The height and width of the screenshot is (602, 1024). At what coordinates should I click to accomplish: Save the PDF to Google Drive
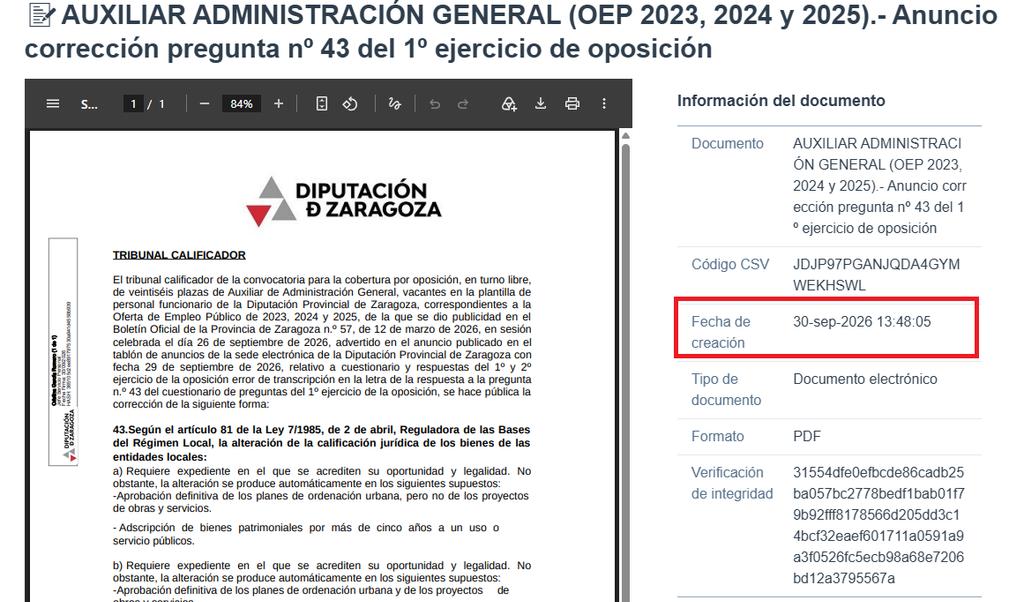coord(509,104)
